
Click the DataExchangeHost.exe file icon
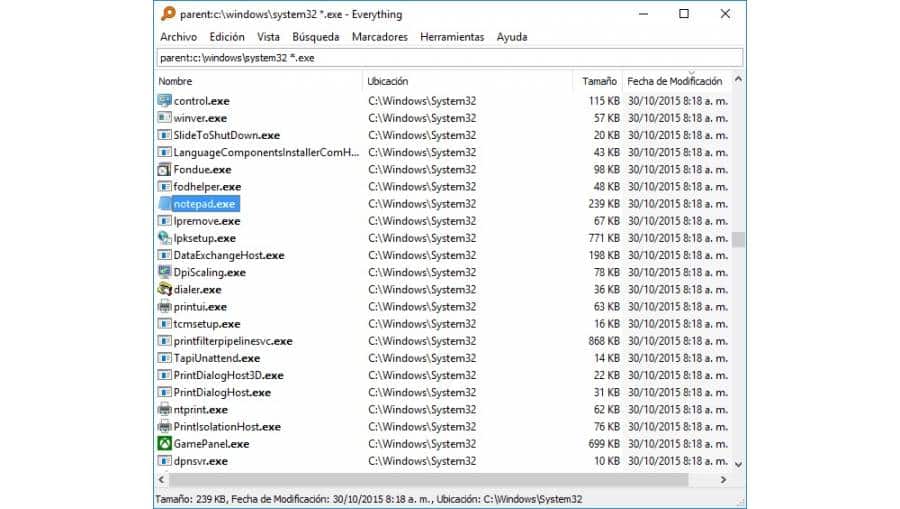164,255
